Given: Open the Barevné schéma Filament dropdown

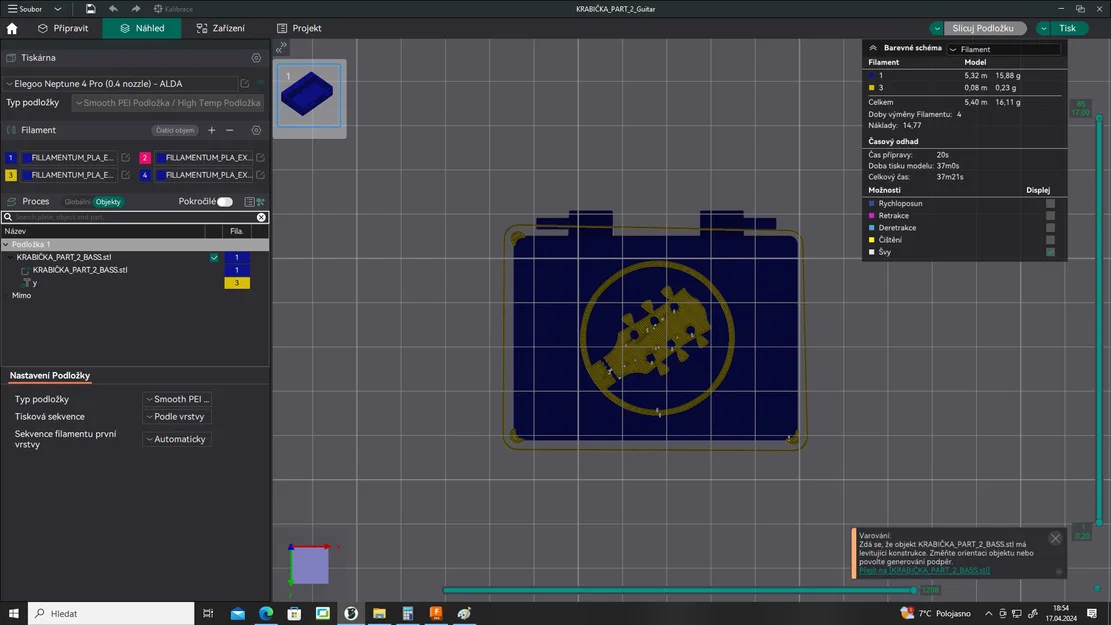Looking at the screenshot, I should tap(1004, 50).
